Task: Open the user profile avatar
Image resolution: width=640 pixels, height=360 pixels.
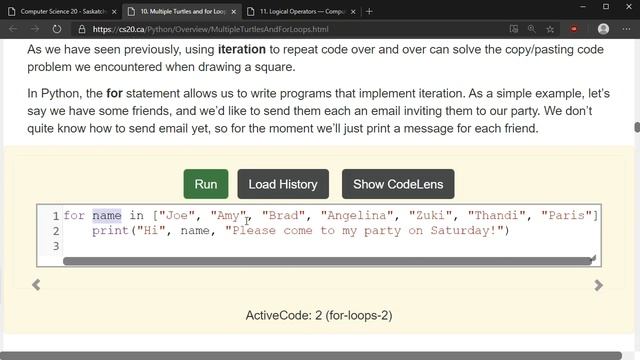Action: click(603, 29)
